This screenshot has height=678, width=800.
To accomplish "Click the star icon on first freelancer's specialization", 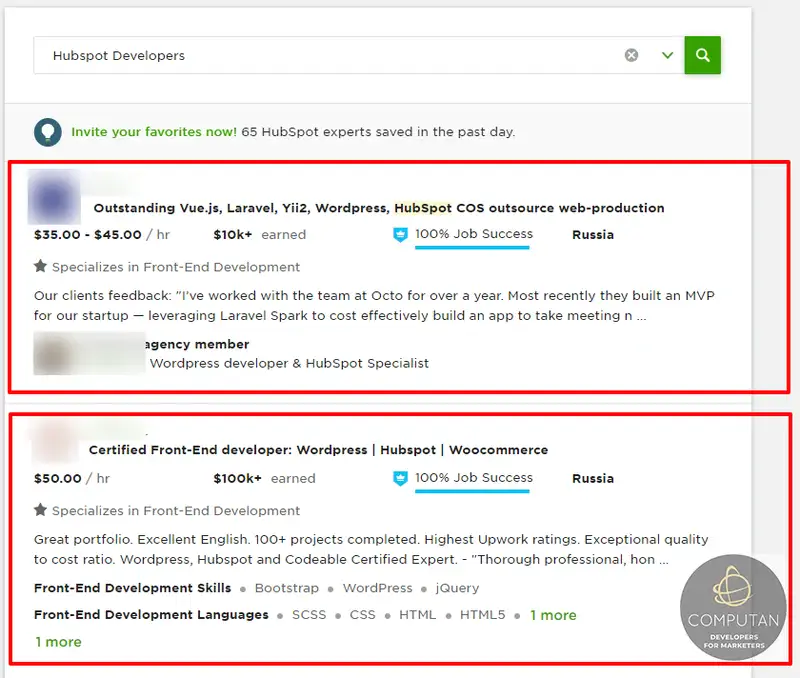I will pos(40,266).
